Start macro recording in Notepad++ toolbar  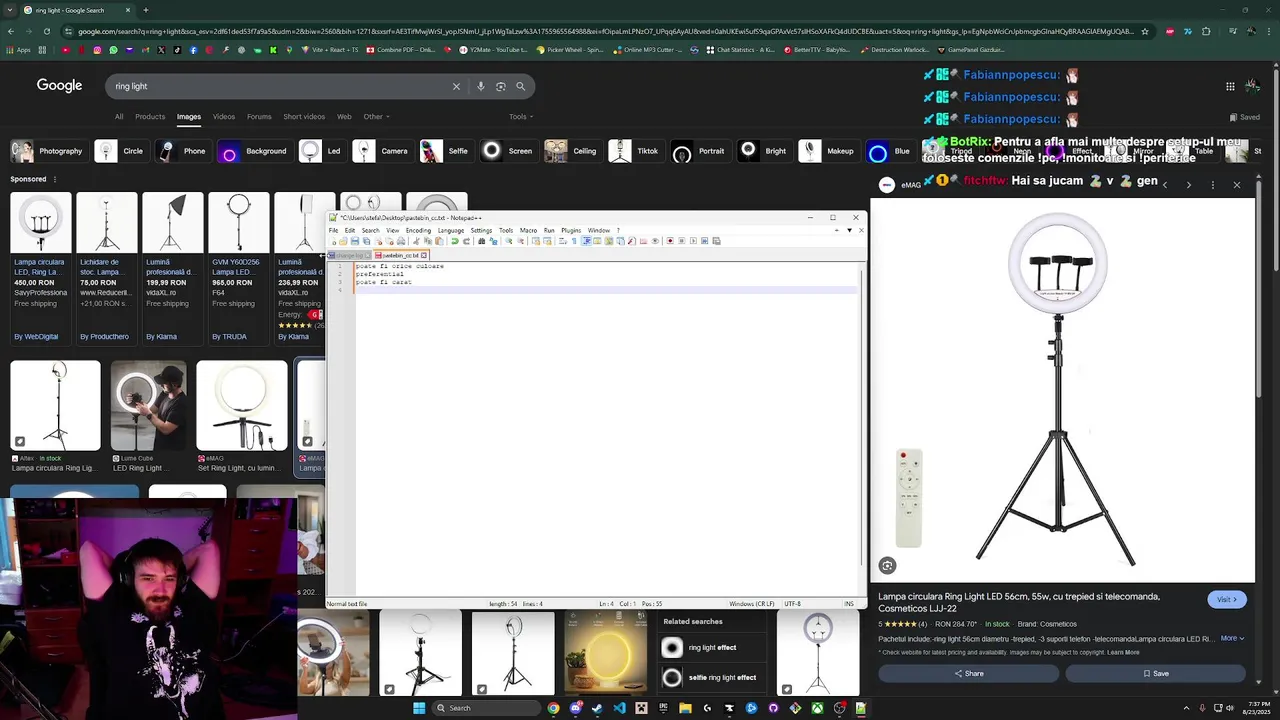coord(670,241)
